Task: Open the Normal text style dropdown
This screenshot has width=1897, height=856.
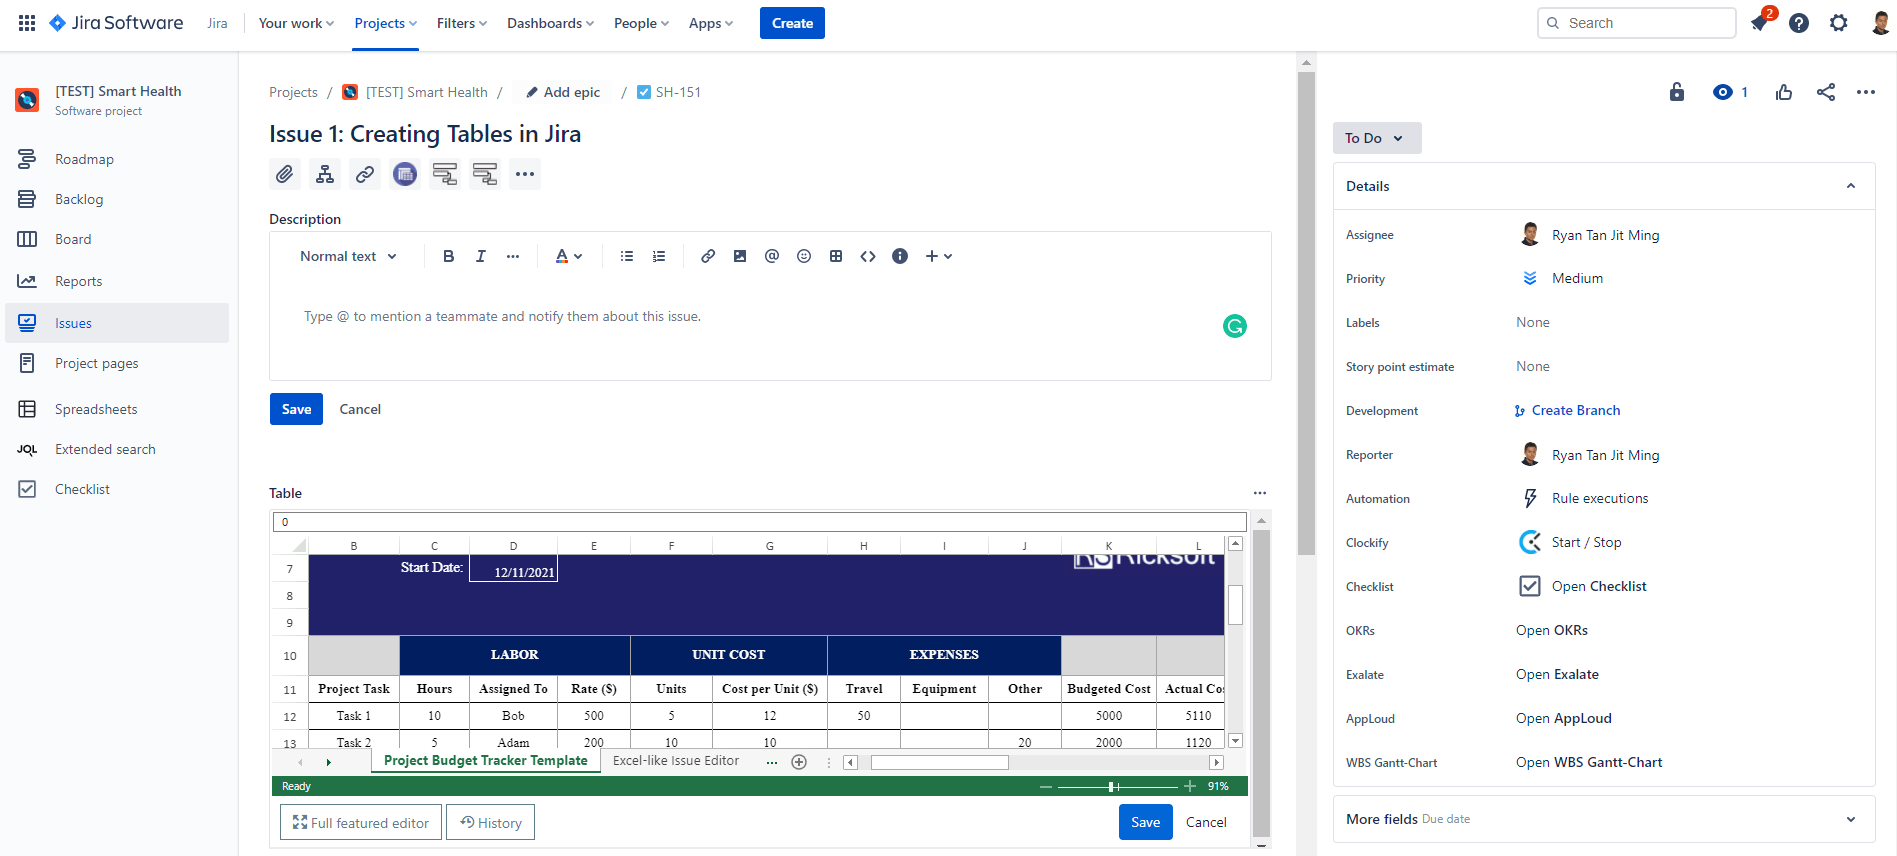Action: pyautogui.click(x=349, y=256)
